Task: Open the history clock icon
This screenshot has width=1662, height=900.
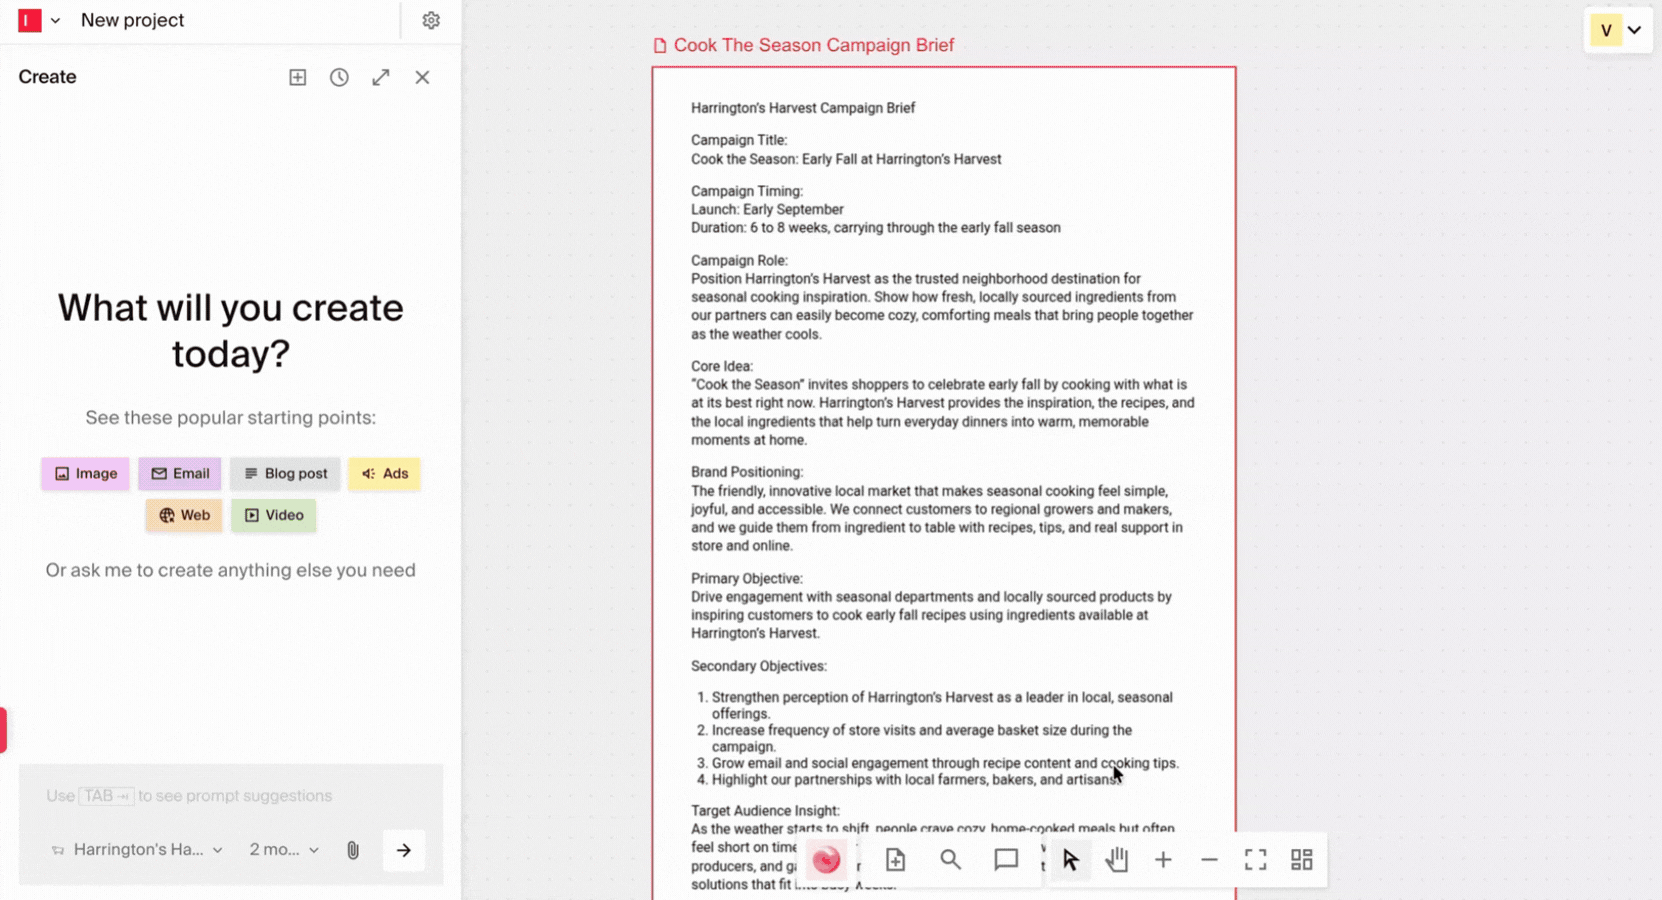Action: [x=339, y=77]
